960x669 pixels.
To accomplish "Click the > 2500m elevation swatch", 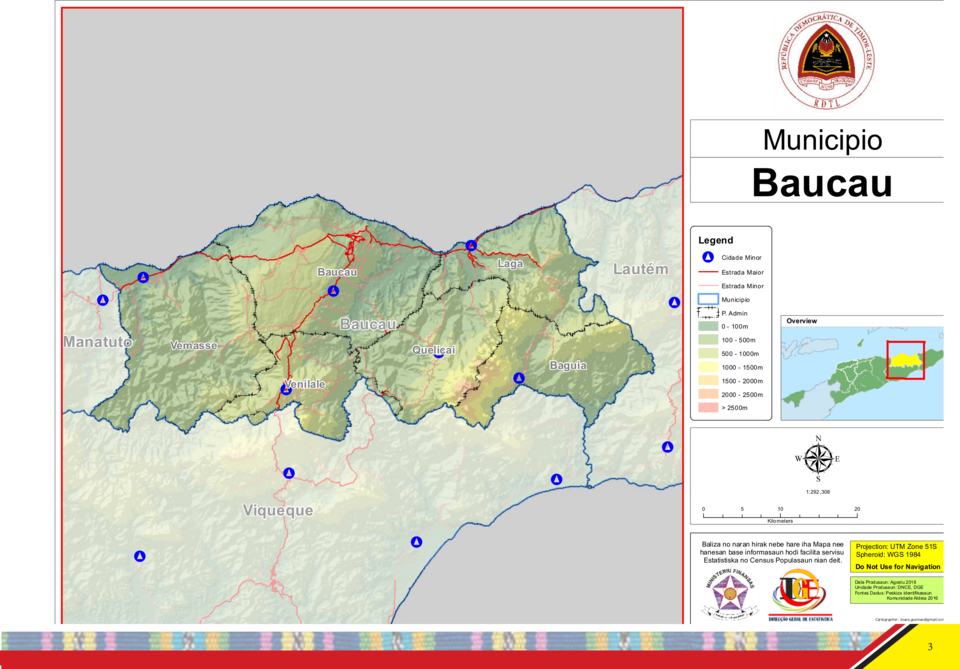I will tap(708, 408).
